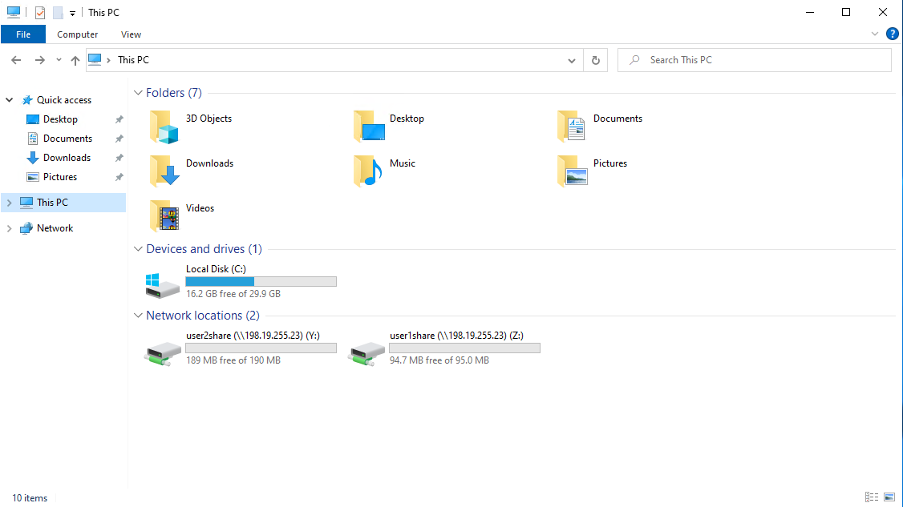Select the user2share (Y:) network drive icon
Viewport: 904px width, 508px height.
pos(163,353)
